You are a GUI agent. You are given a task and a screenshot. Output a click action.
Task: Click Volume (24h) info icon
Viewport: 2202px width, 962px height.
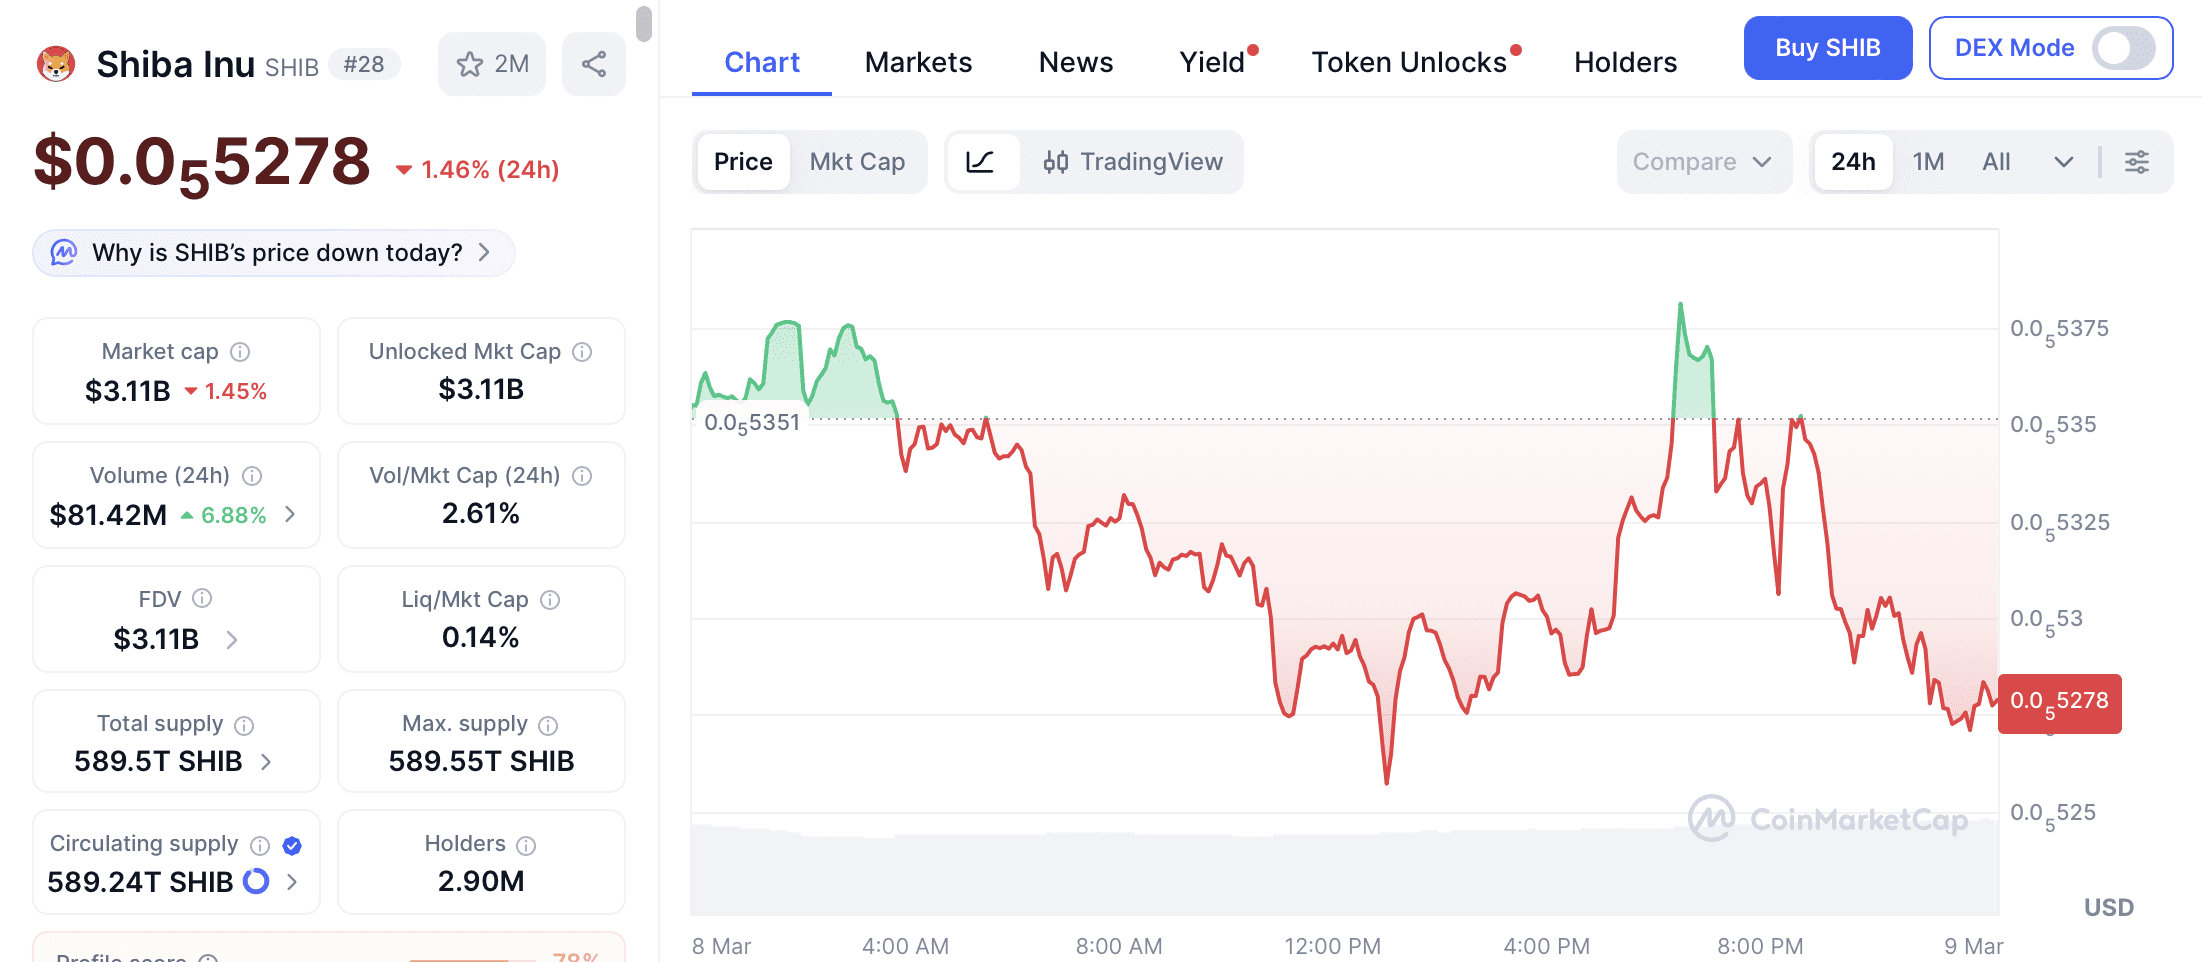click(x=252, y=476)
